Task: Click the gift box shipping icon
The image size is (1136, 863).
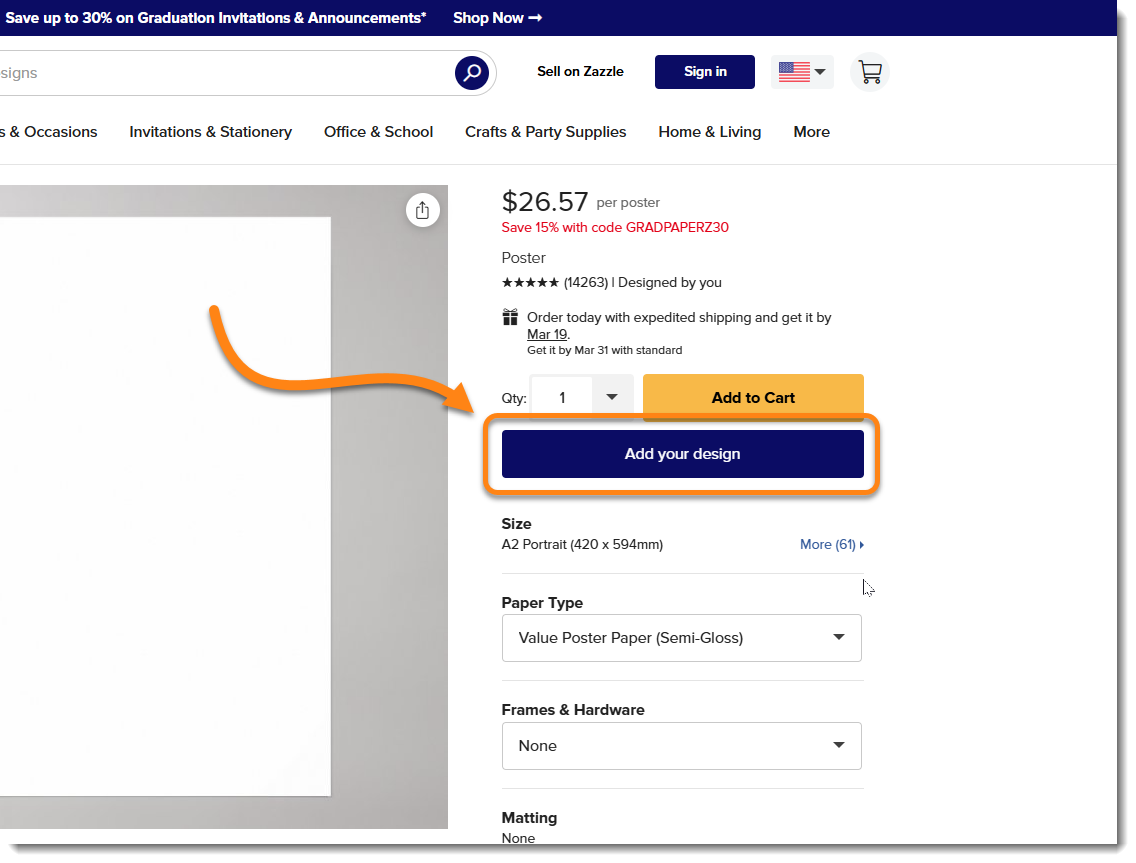Action: 510,318
